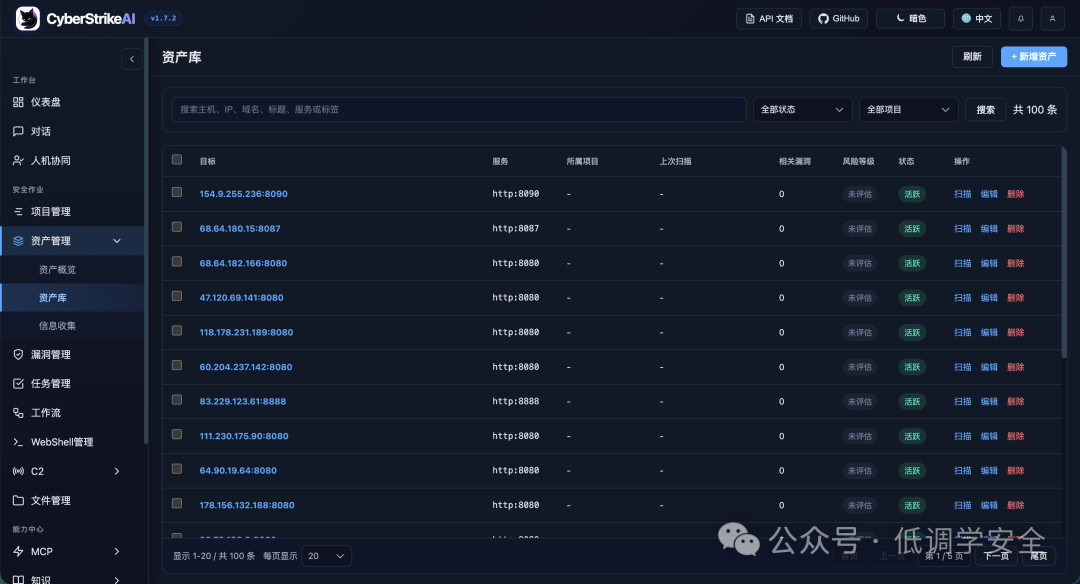The height and width of the screenshot is (584, 1080).
Task: Click the MCP lightning bolt icon
Action: 19,552
